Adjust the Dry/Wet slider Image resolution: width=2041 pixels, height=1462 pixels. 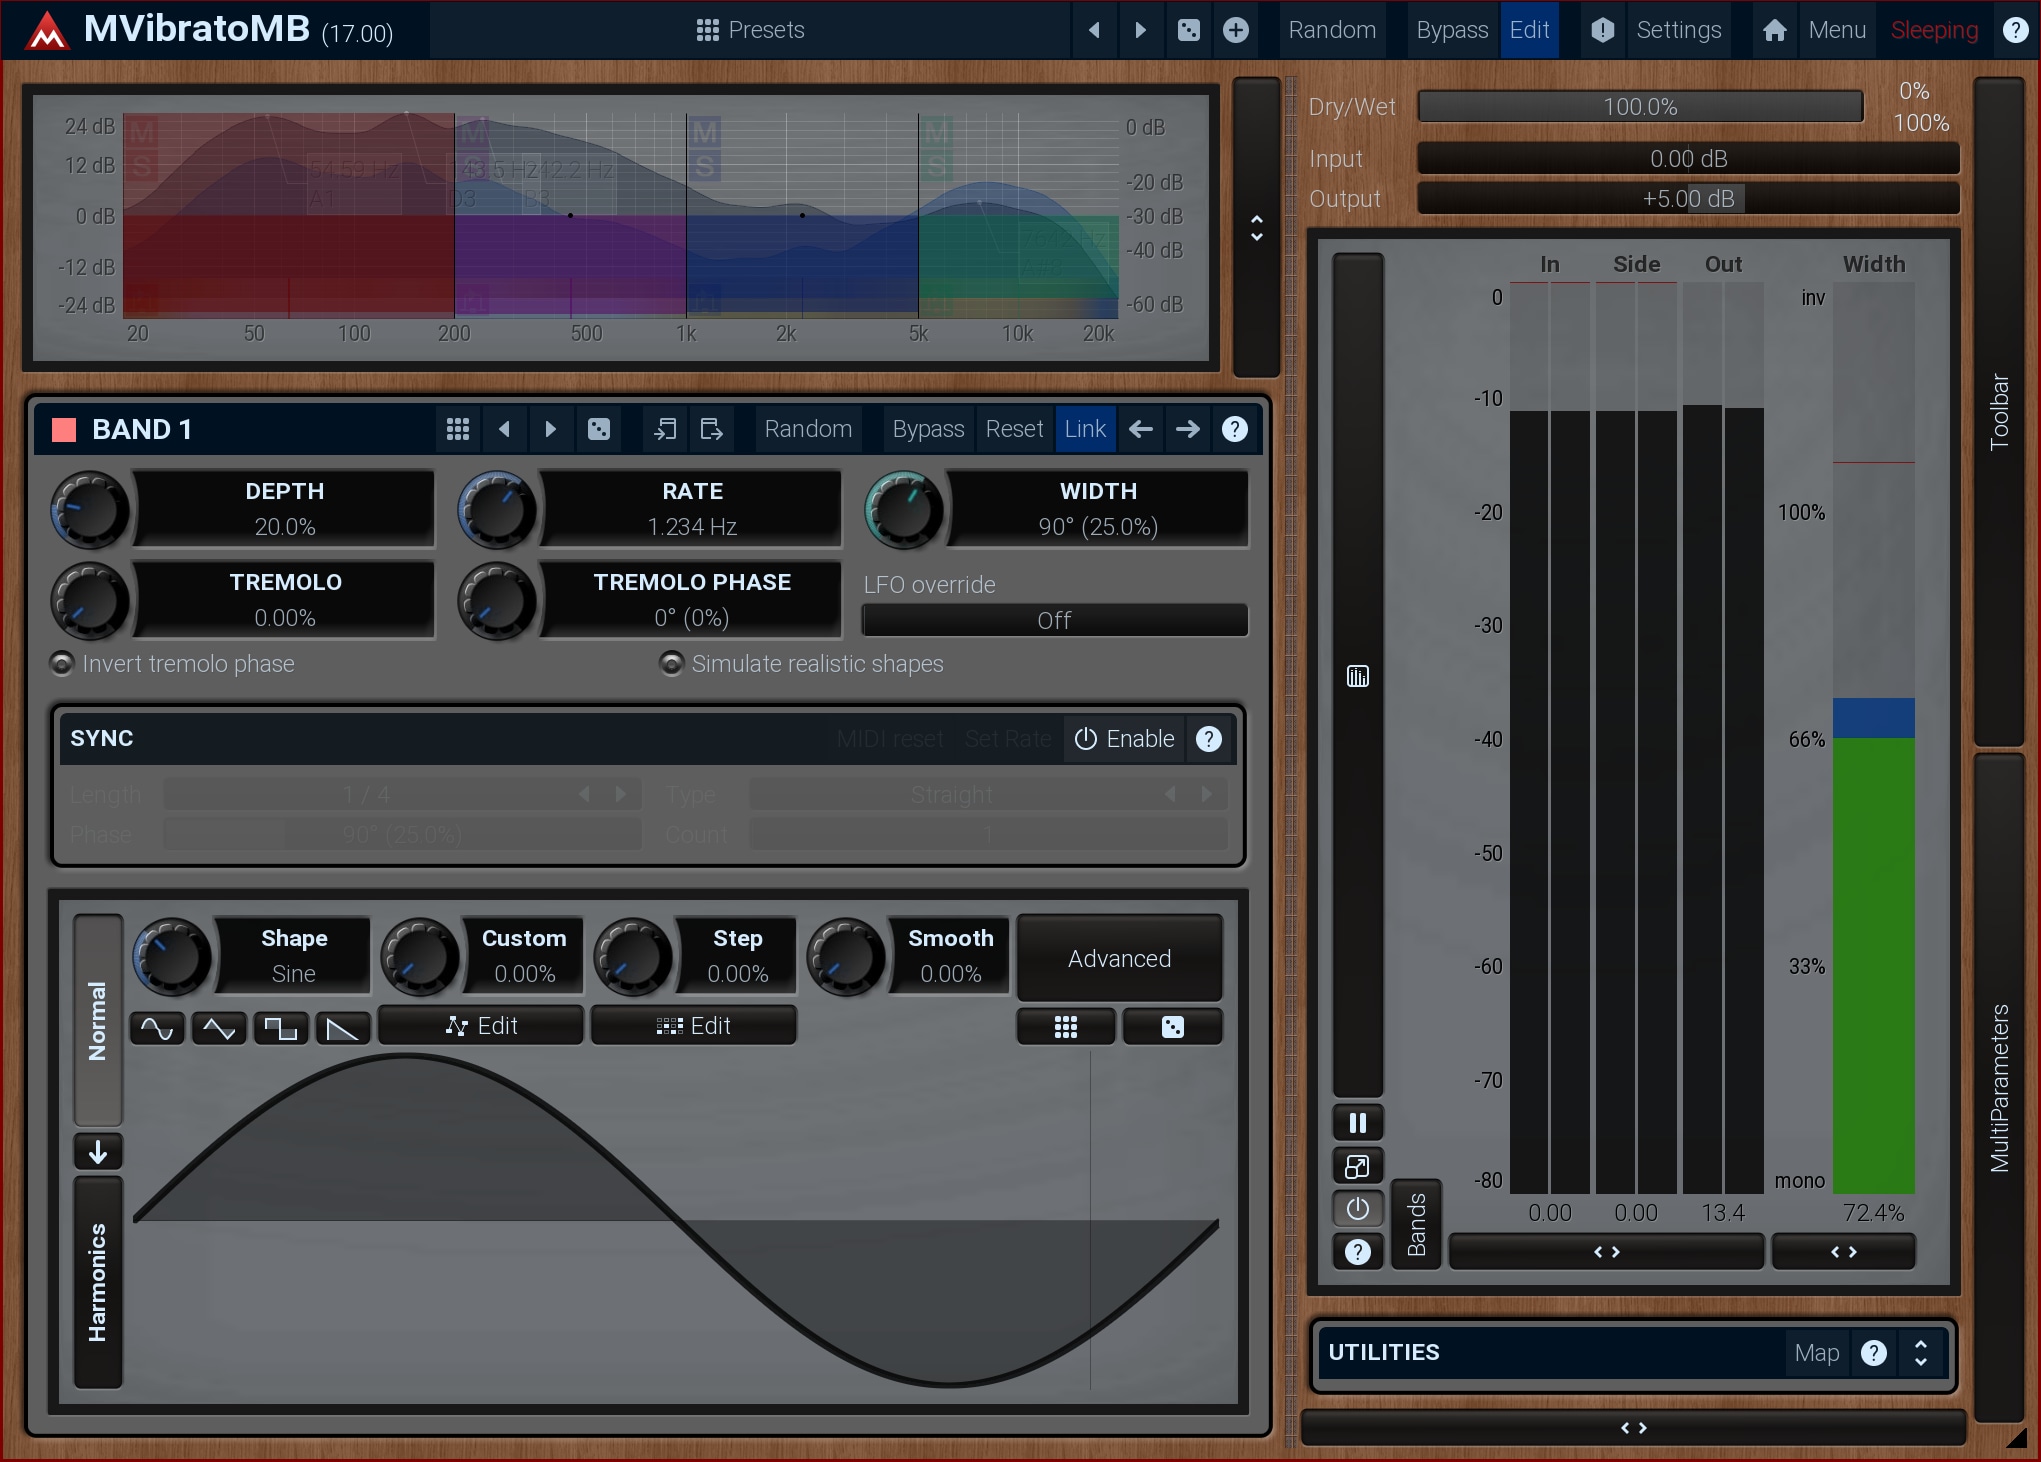(1640, 107)
